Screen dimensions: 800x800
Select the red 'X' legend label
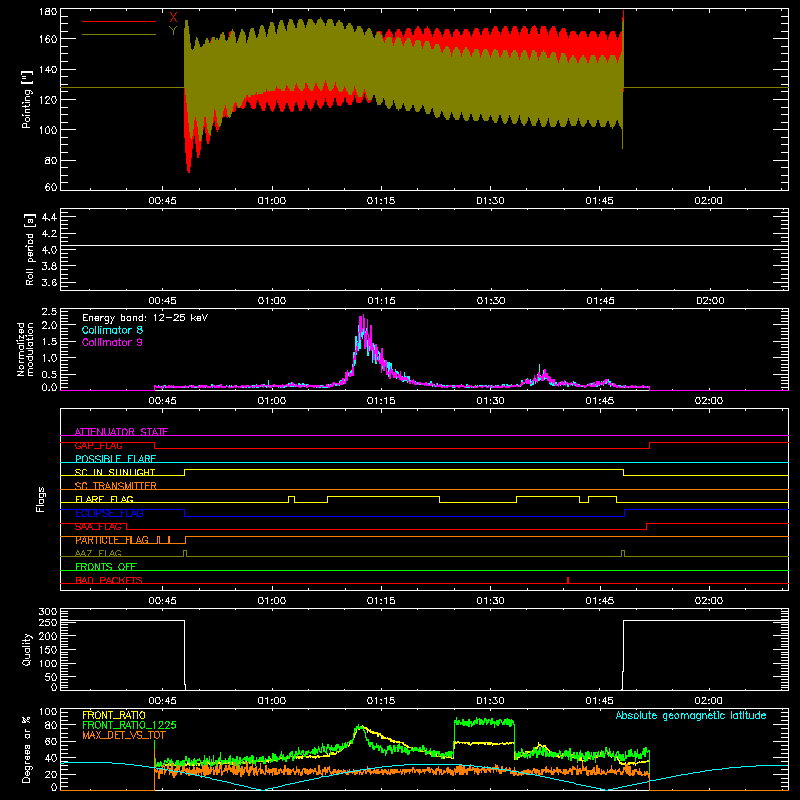(x=173, y=17)
